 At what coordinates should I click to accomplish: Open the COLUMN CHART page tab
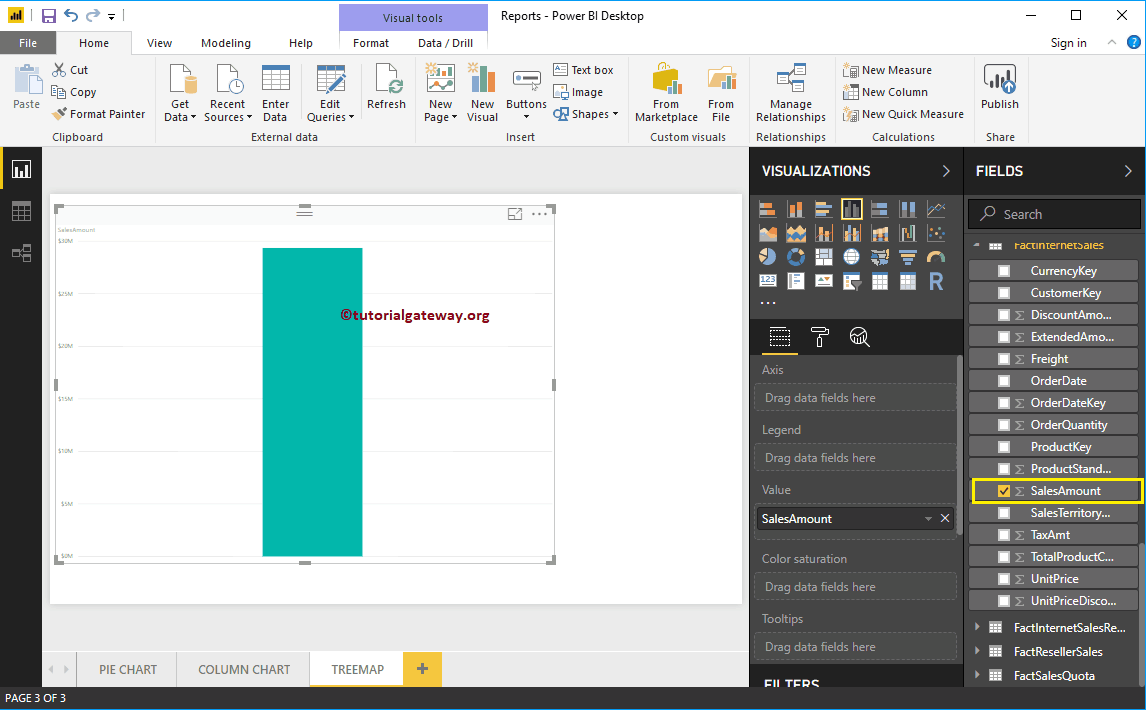(x=244, y=669)
